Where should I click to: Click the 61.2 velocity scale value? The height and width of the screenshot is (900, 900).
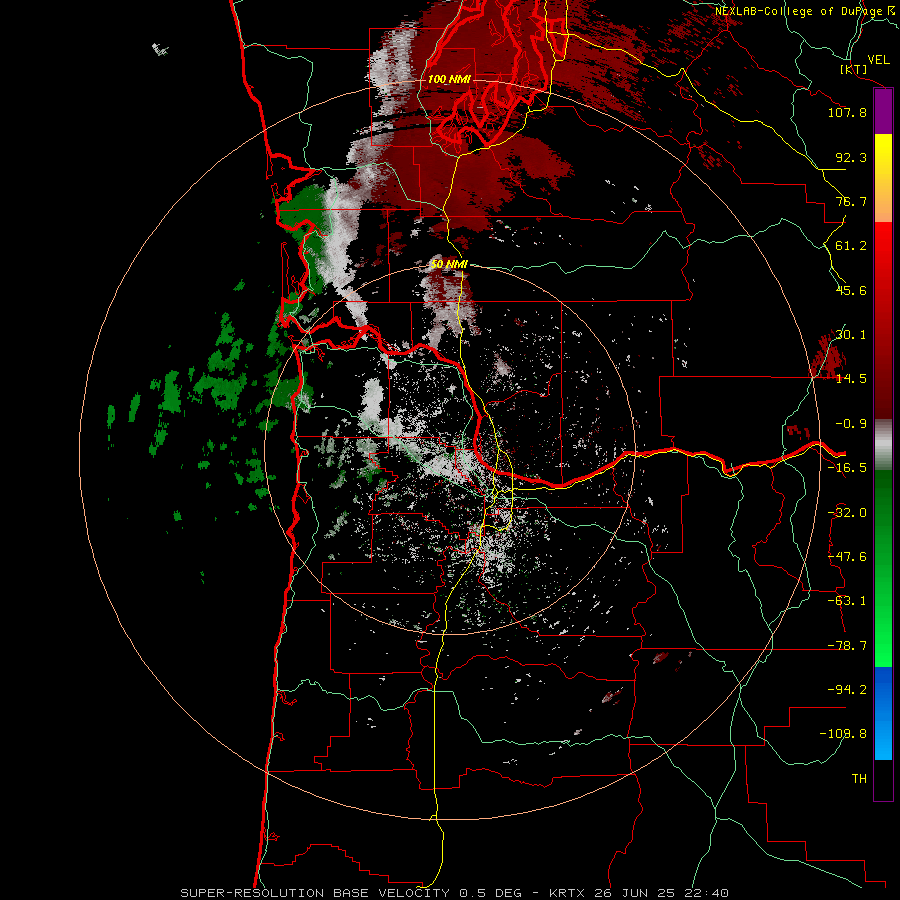[851, 246]
